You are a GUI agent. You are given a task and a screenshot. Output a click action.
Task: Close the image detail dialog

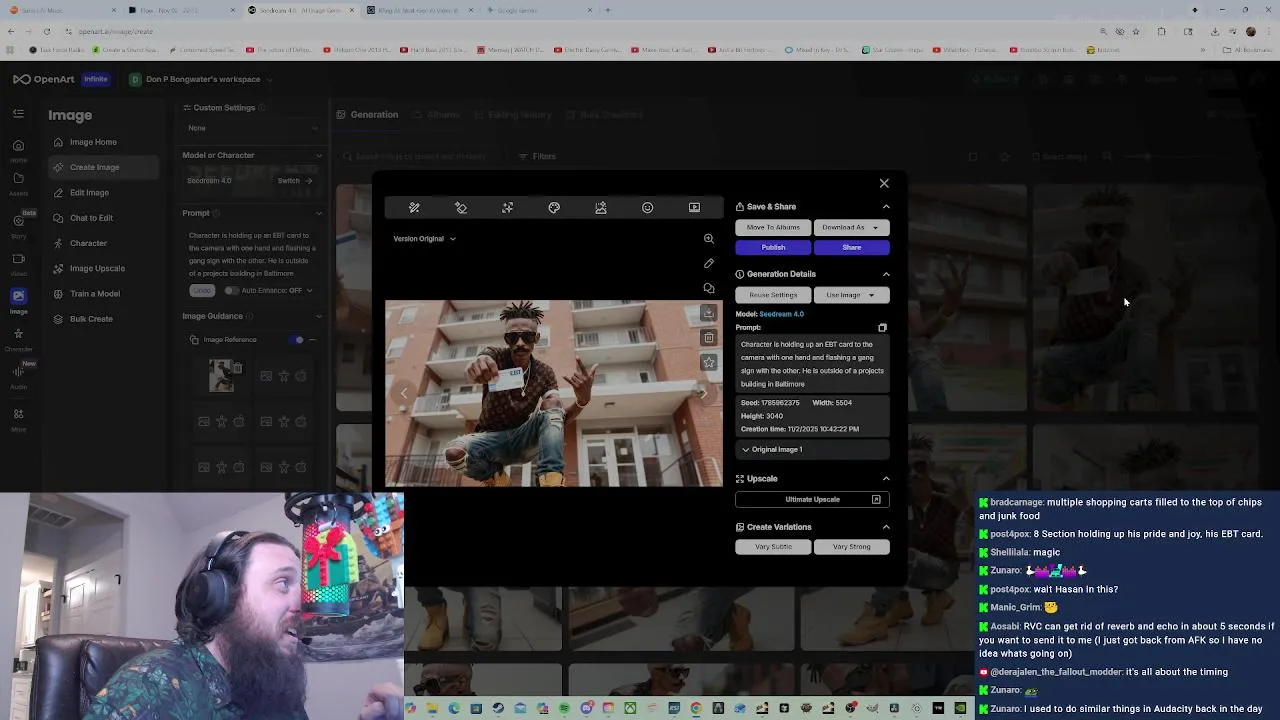884,183
